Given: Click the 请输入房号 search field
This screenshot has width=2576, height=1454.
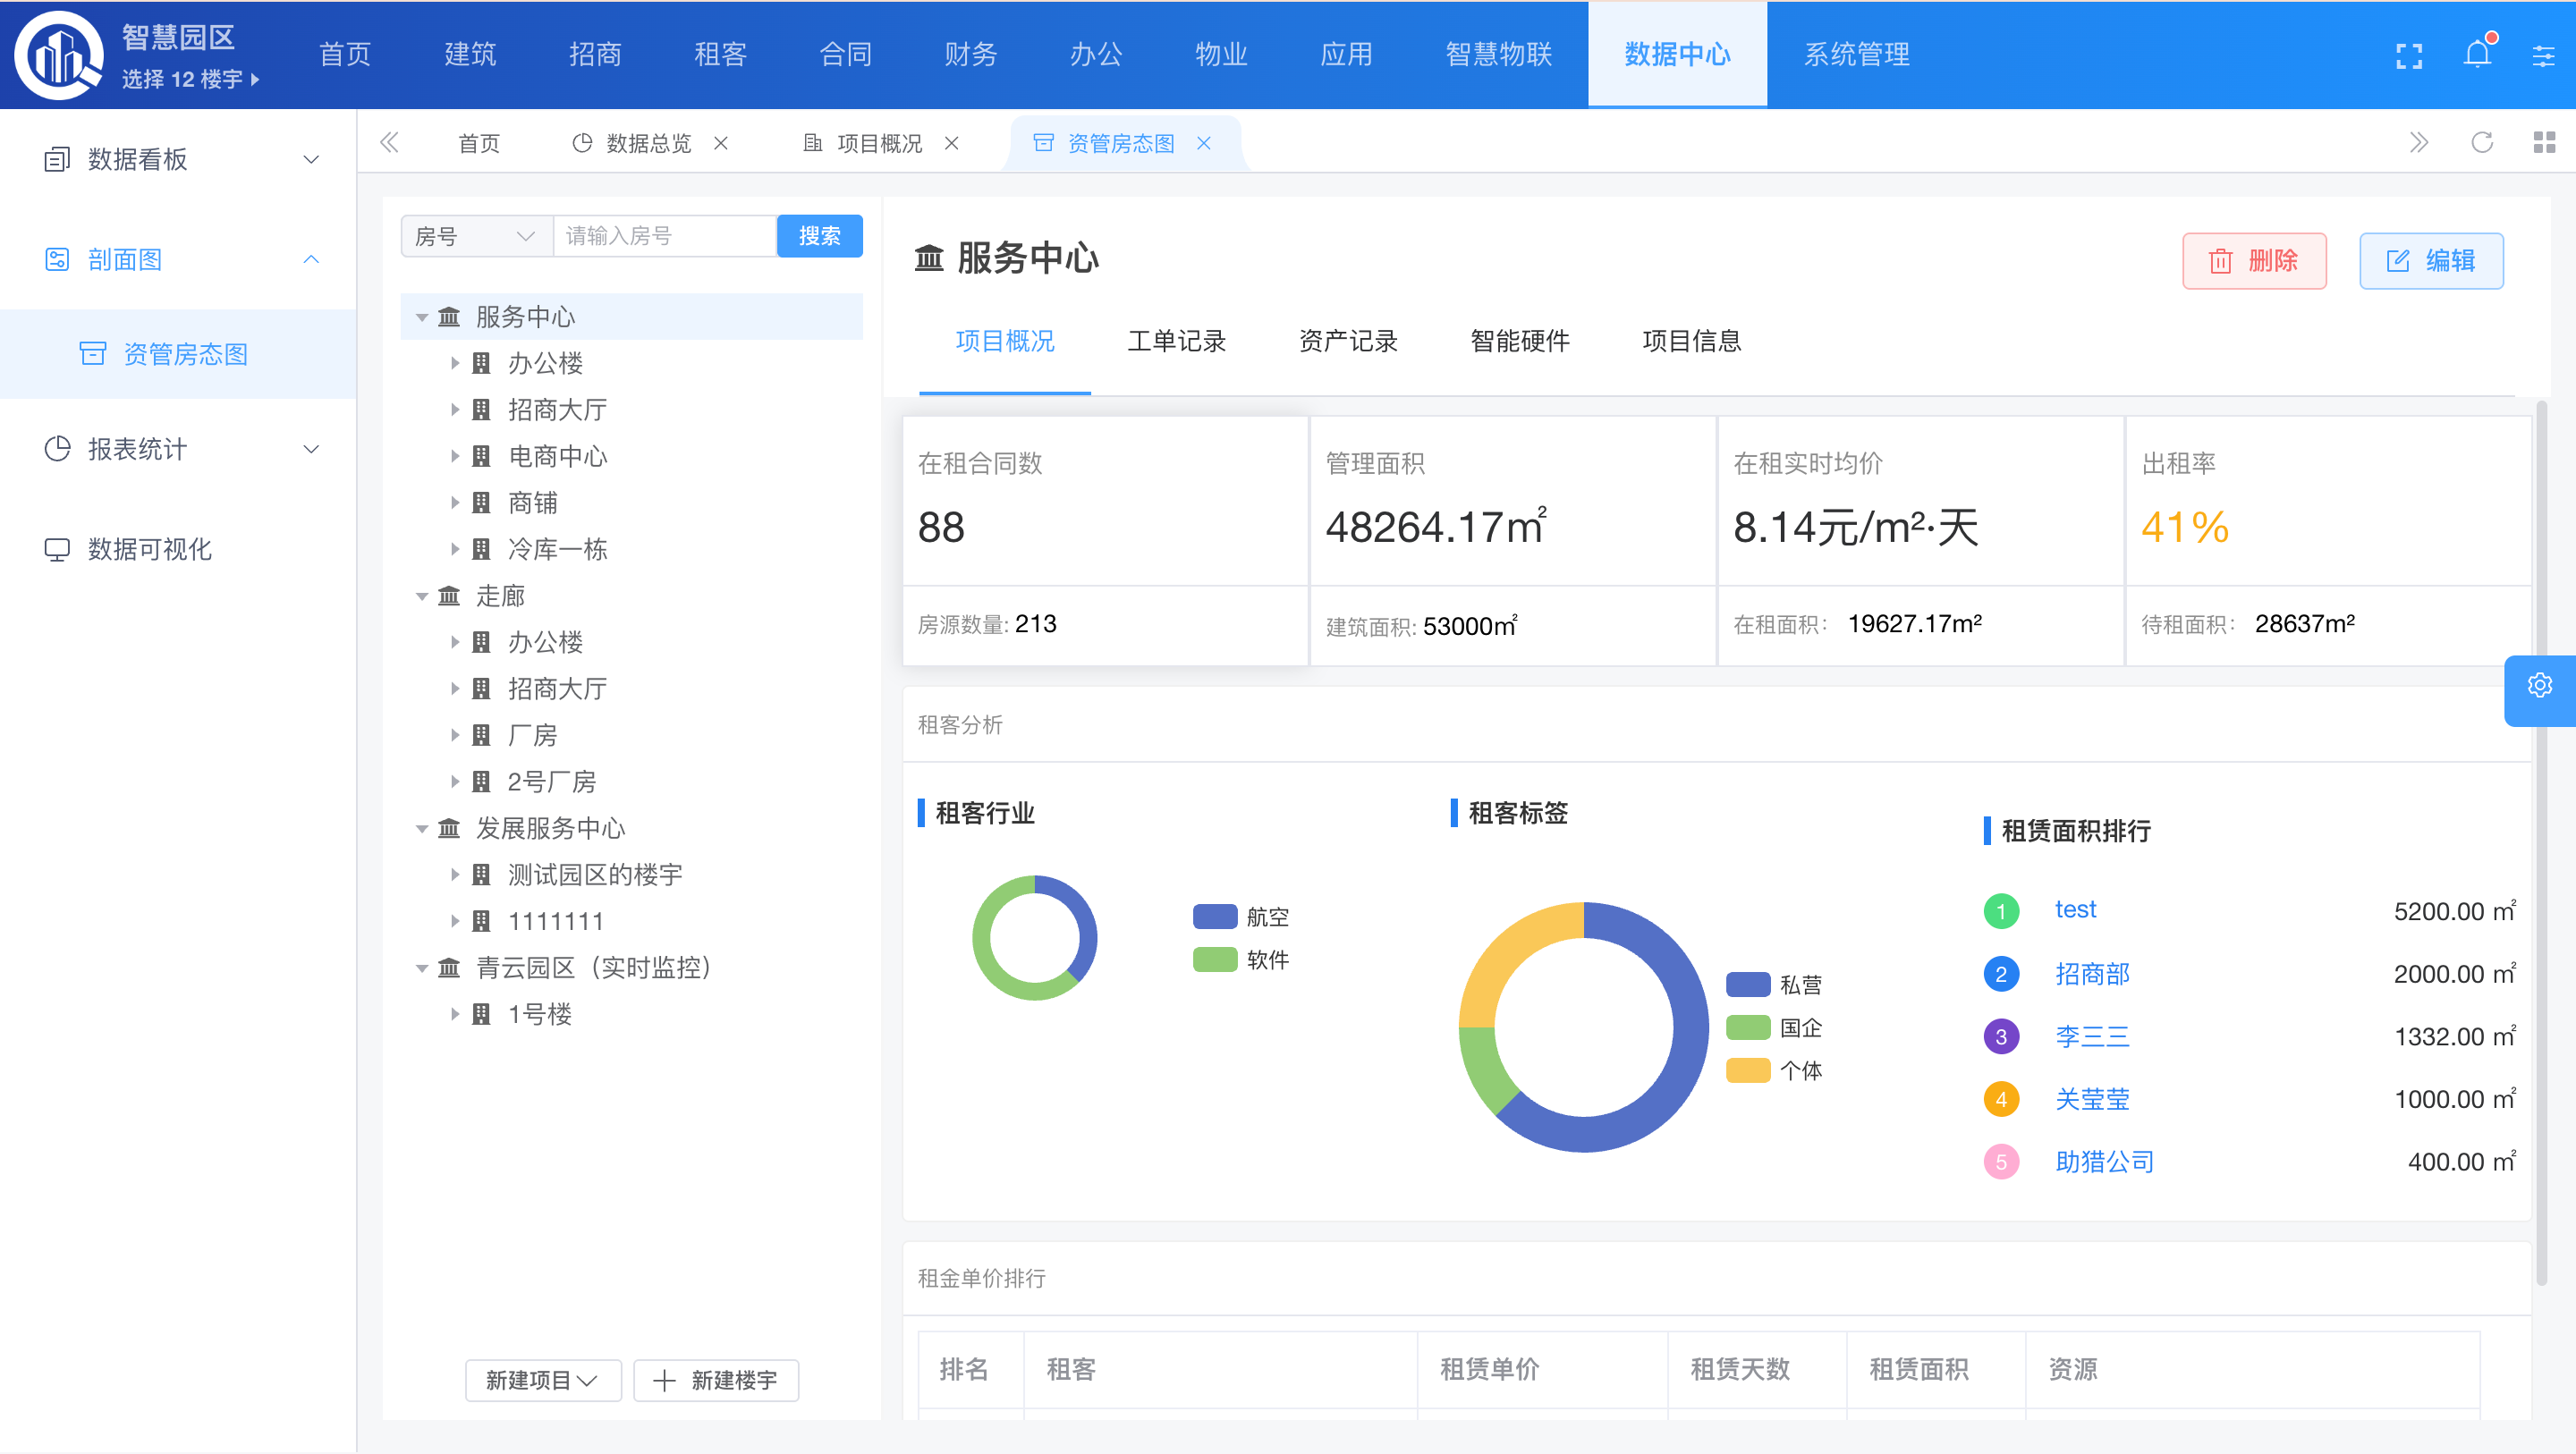Looking at the screenshot, I should tap(664, 236).
